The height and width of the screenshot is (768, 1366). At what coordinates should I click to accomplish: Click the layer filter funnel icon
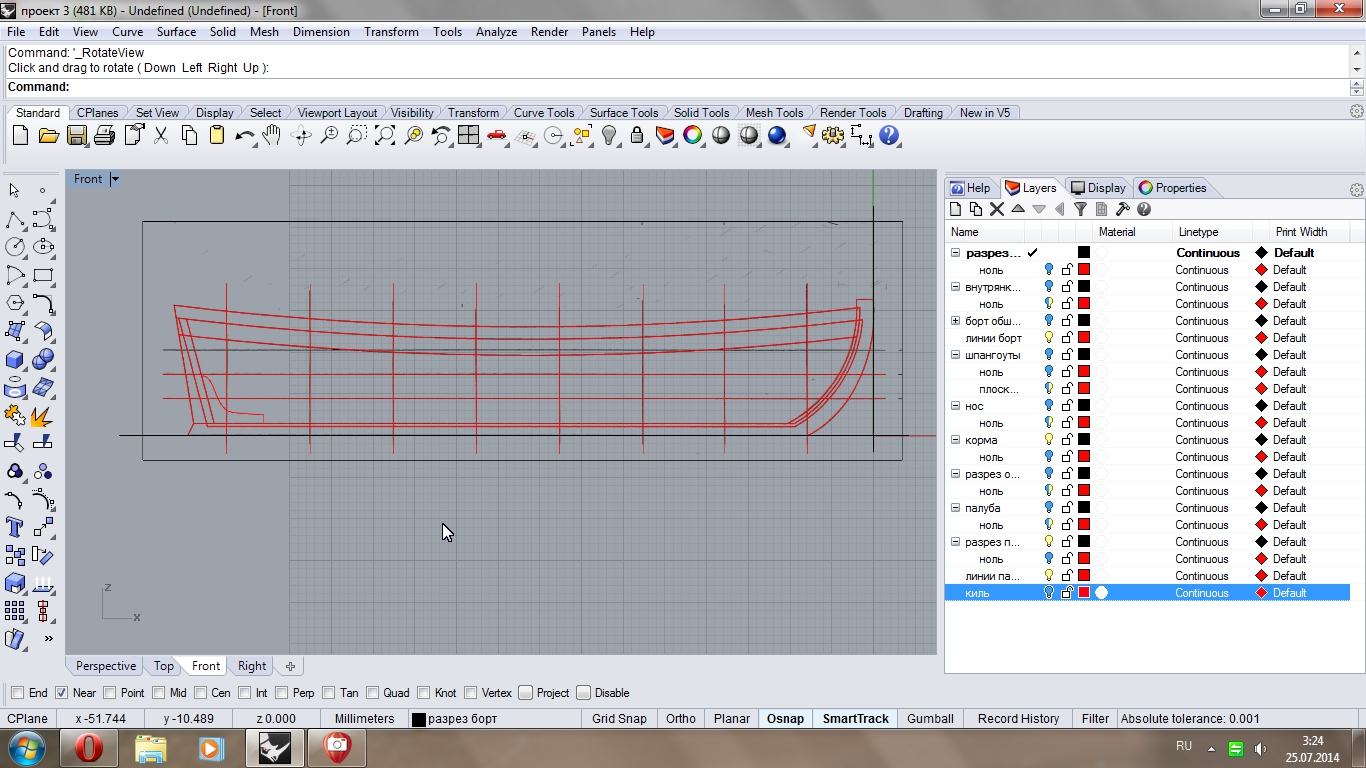point(1080,209)
